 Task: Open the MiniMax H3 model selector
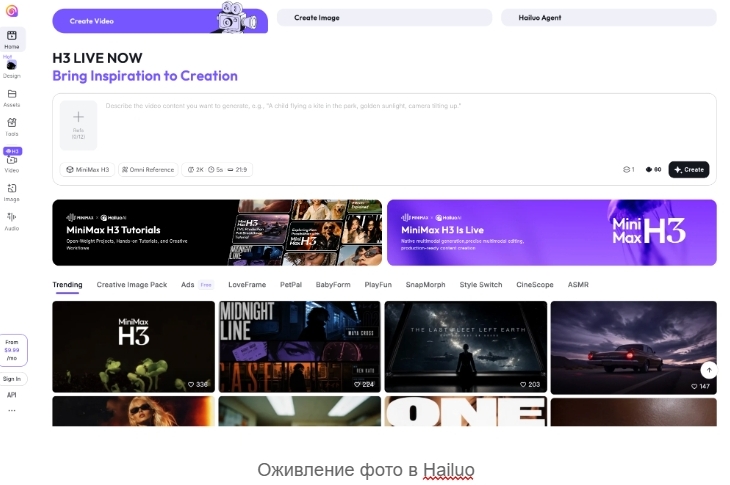point(88,169)
